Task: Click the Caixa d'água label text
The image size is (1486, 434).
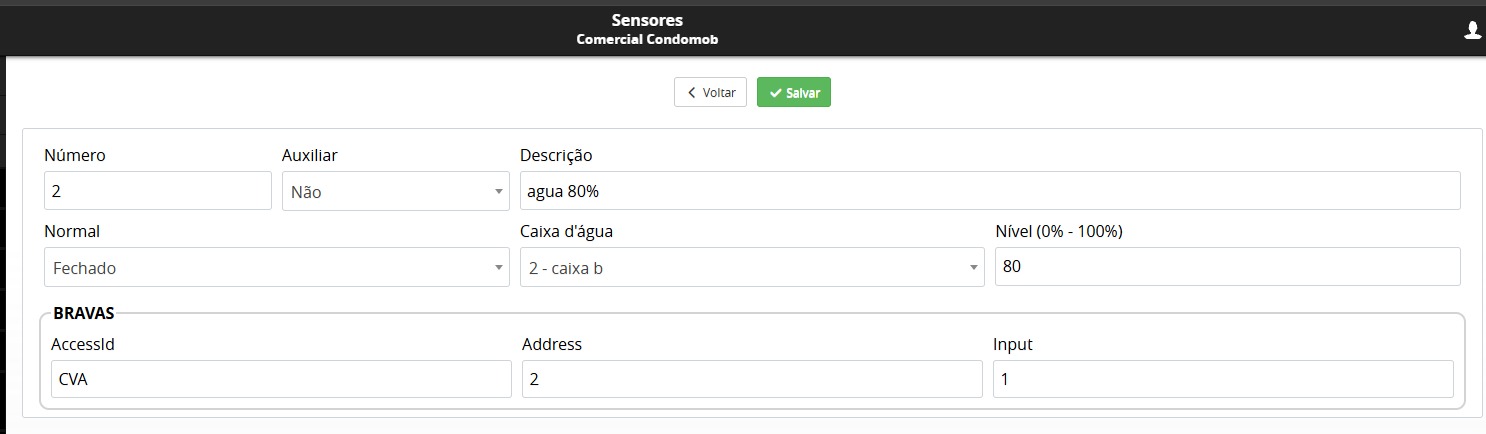Action: point(566,231)
